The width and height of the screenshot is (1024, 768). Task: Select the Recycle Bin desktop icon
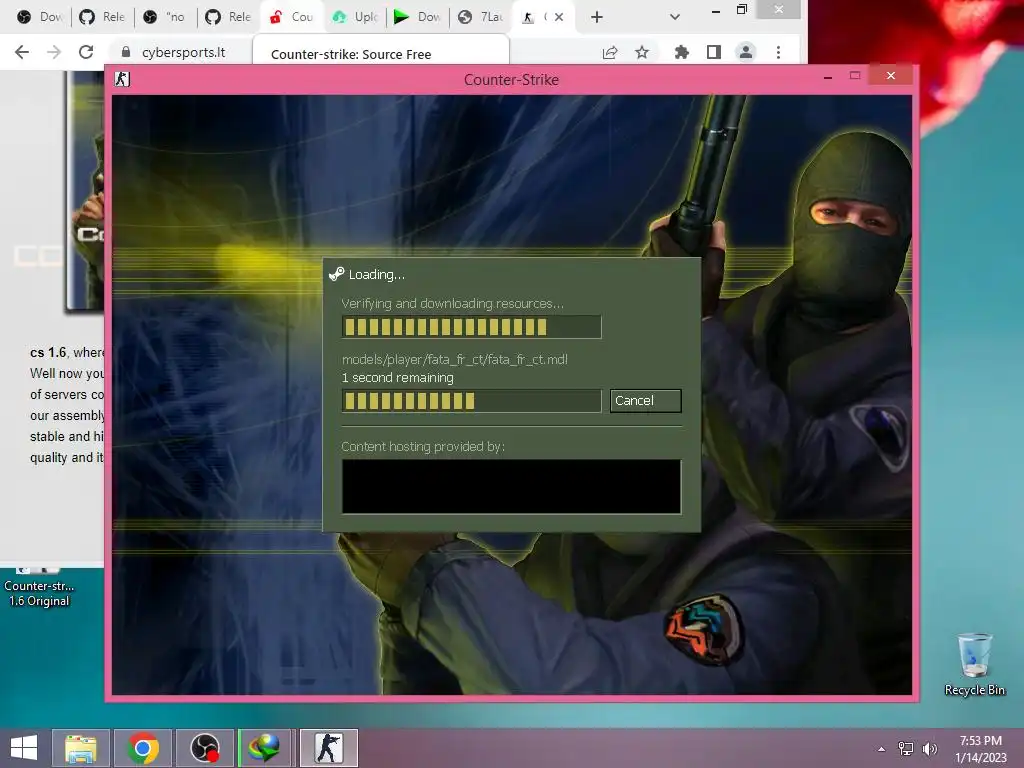[x=974, y=665]
